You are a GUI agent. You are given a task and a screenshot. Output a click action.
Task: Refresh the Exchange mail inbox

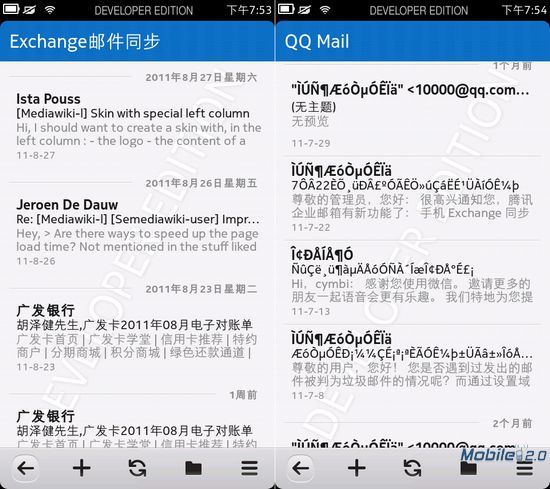pyautogui.click(x=137, y=468)
